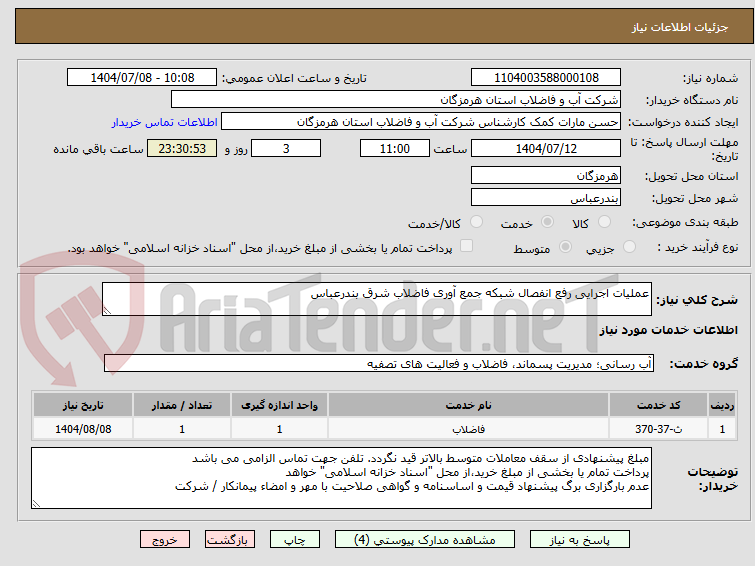Click the تعداد / مقدار column header

[182, 405]
